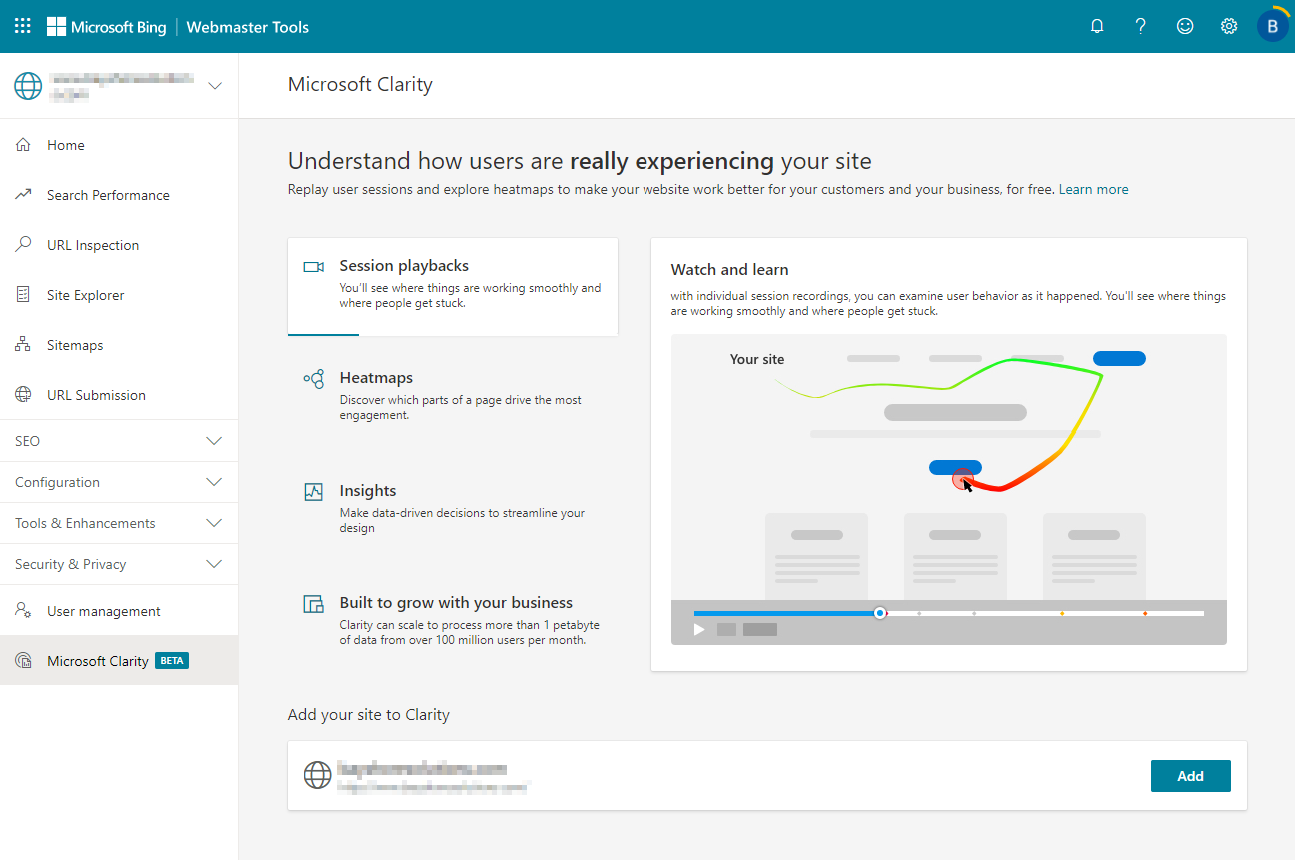Expand the Configuration section
Viewport: 1295px width, 860px height.
(213, 482)
